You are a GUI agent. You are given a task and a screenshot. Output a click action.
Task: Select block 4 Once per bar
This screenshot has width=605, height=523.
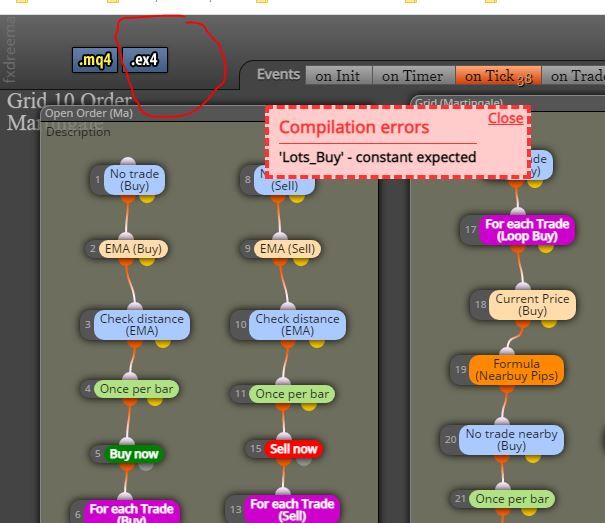(137, 389)
